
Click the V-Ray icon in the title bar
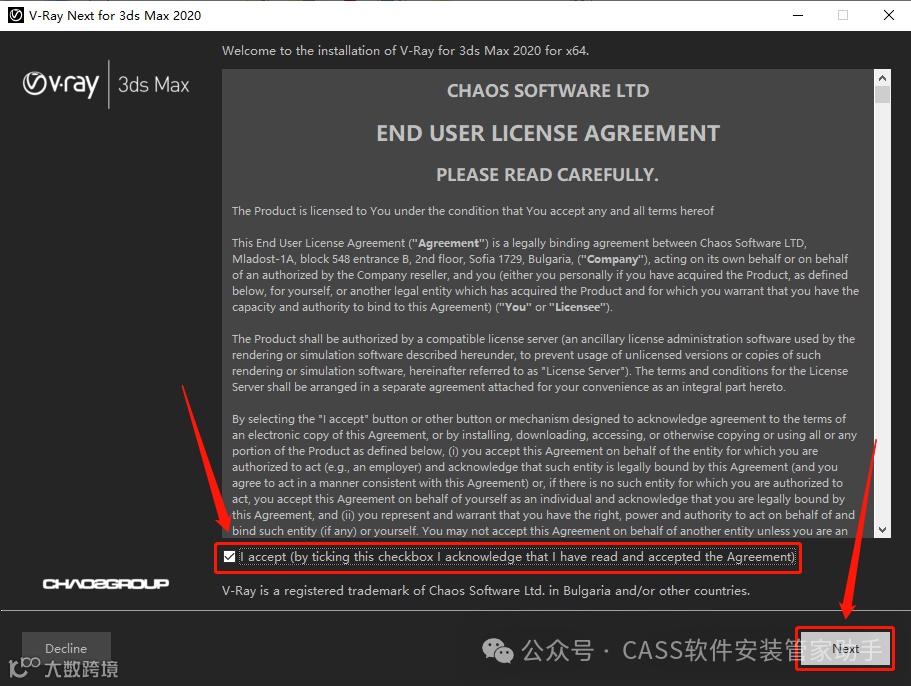[16, 15]
